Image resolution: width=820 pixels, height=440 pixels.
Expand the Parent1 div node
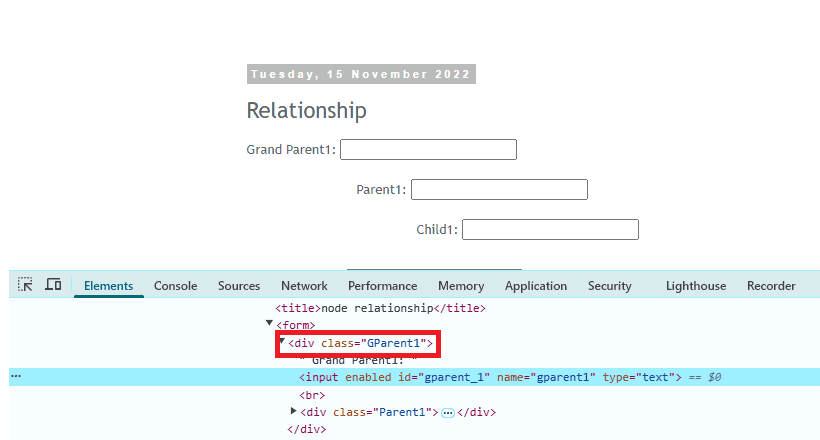coord(293,411)
